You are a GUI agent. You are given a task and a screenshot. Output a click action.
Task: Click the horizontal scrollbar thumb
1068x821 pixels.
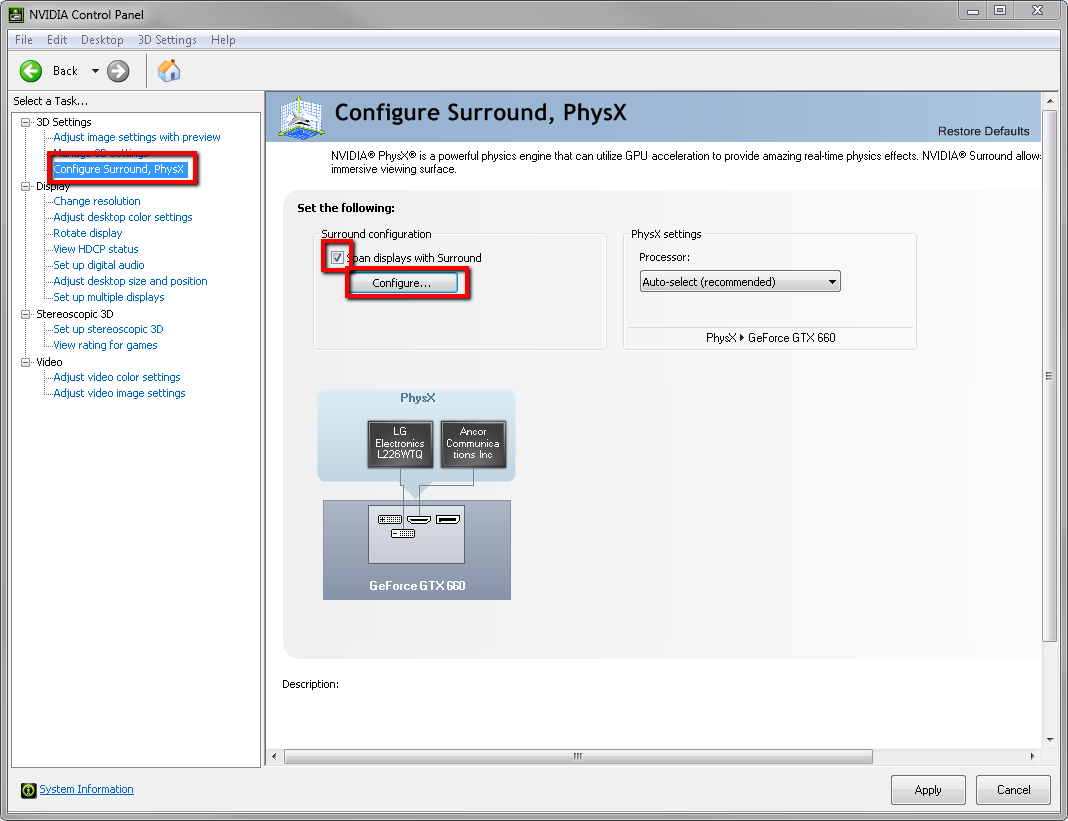click(578, 756)
